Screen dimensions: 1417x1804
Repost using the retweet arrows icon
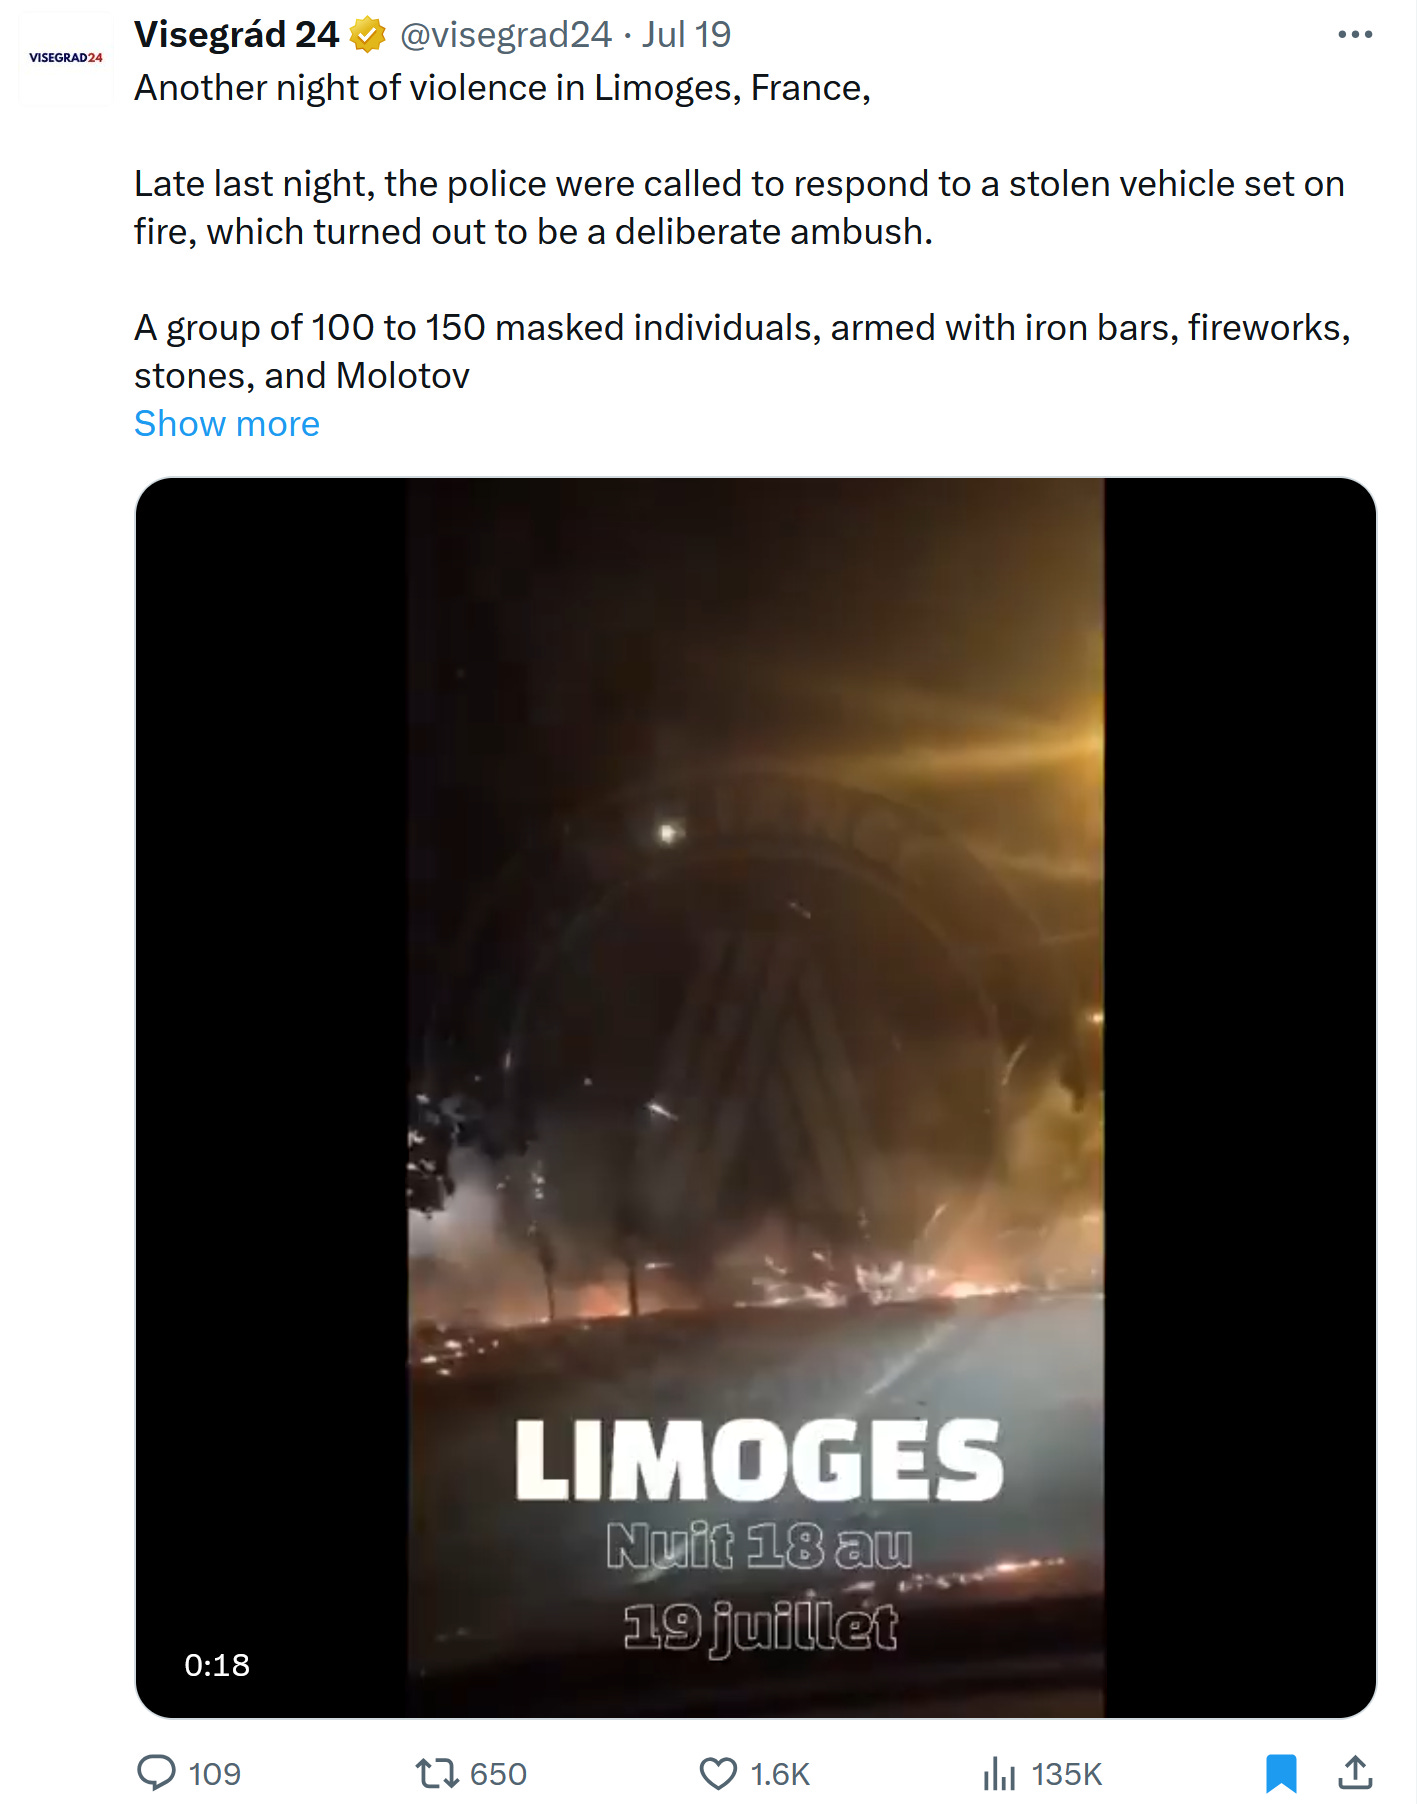[437, 1773]
